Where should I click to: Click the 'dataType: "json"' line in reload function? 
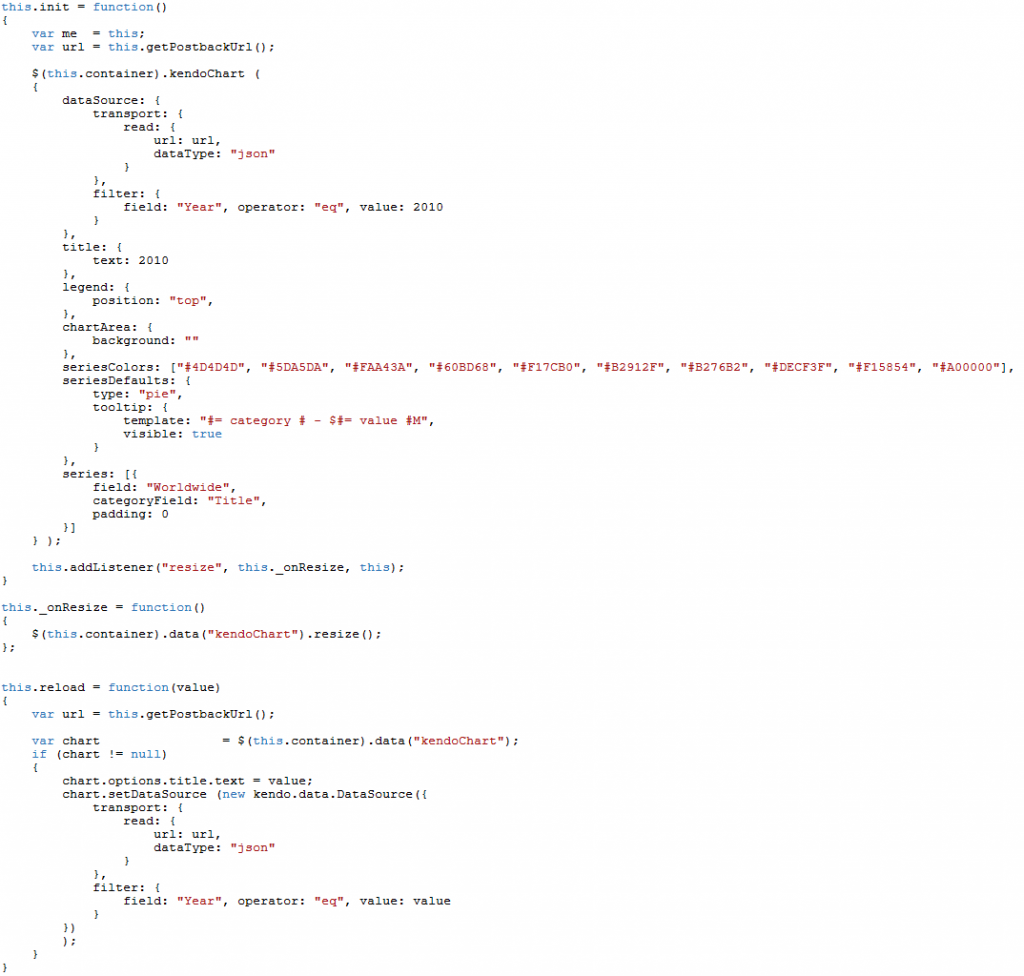click(x=214, y=848)
